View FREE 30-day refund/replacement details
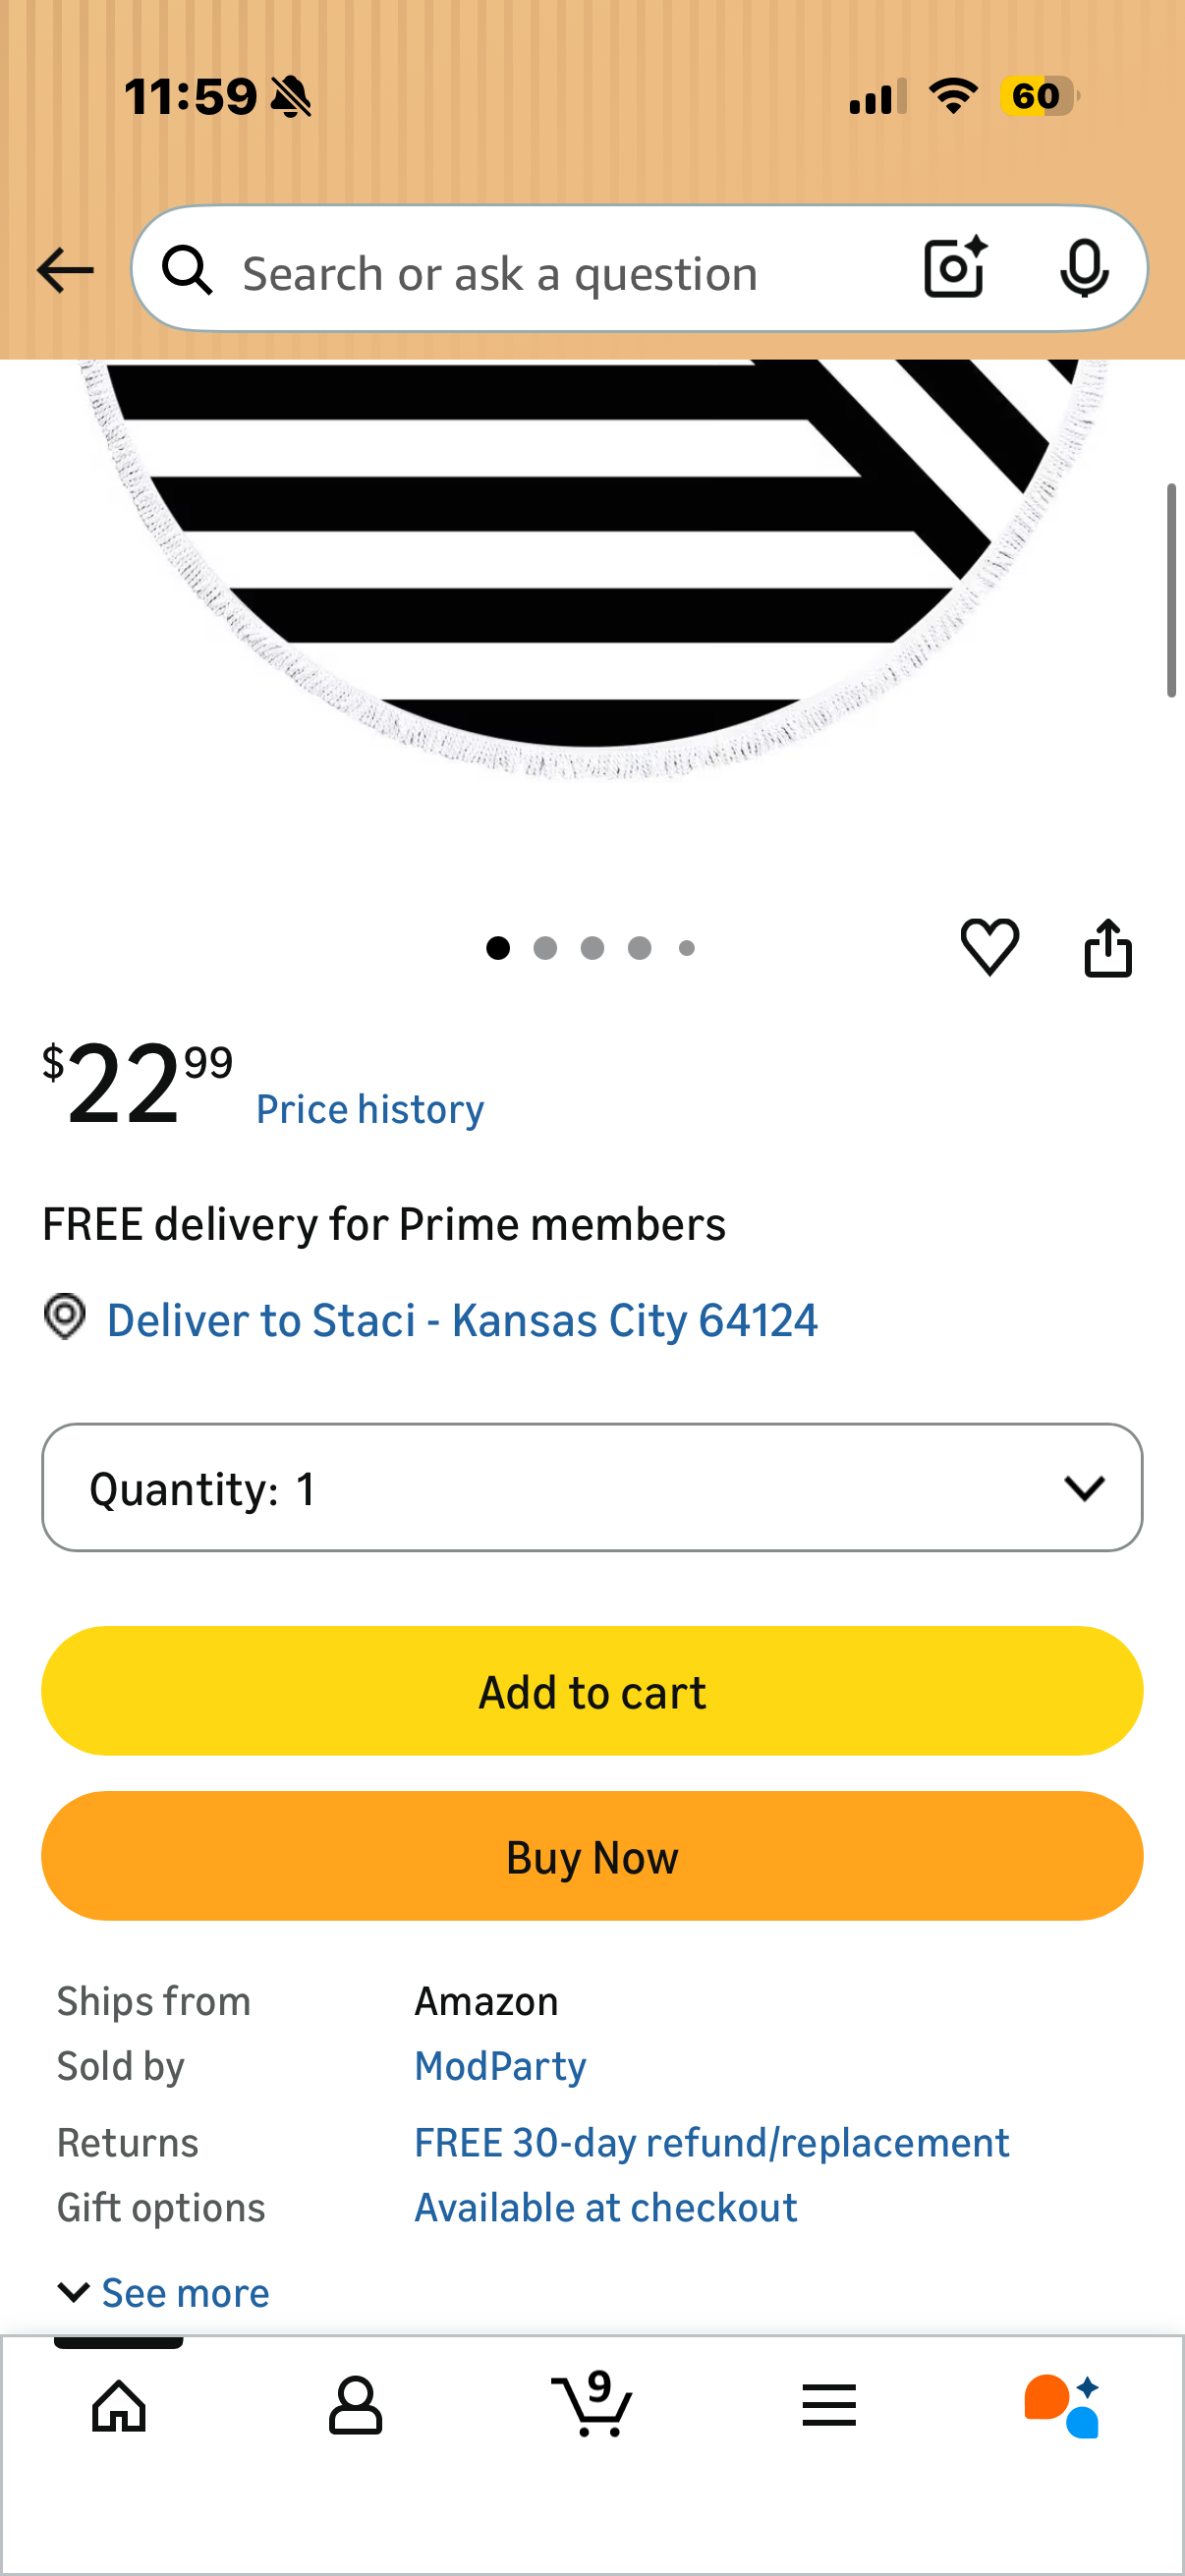This screenshot has height=2576, width=1185. pos(711,2142)
